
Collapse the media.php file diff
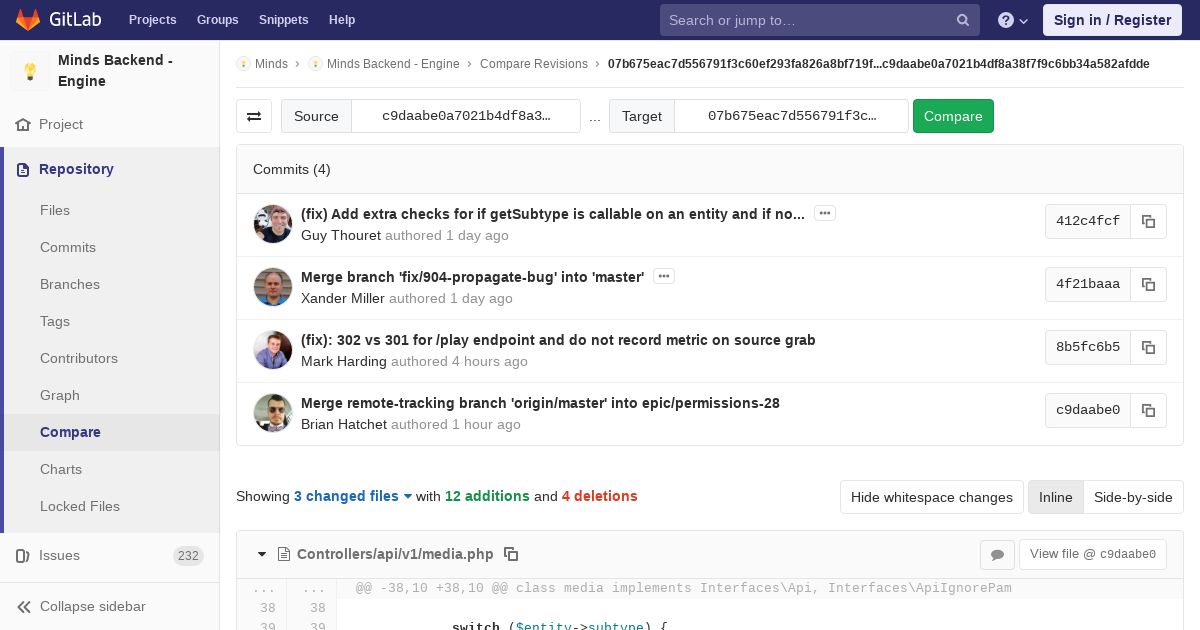pyautogui.click(x=262, y=554)
